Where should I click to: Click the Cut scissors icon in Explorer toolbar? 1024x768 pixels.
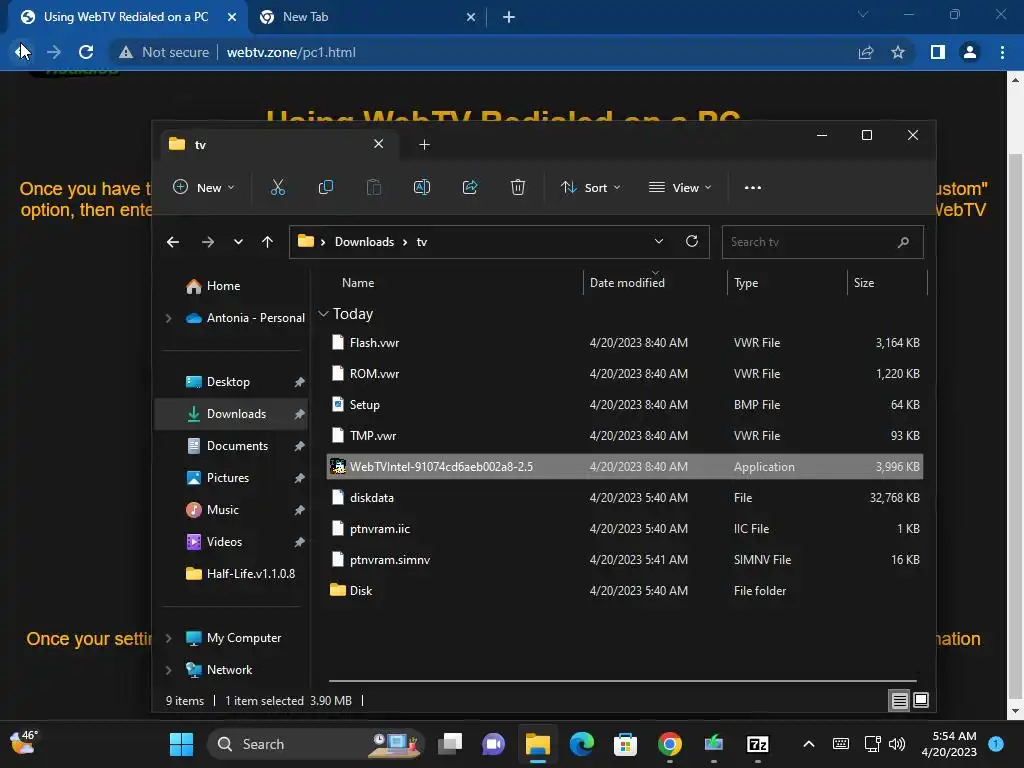point(278,187)
